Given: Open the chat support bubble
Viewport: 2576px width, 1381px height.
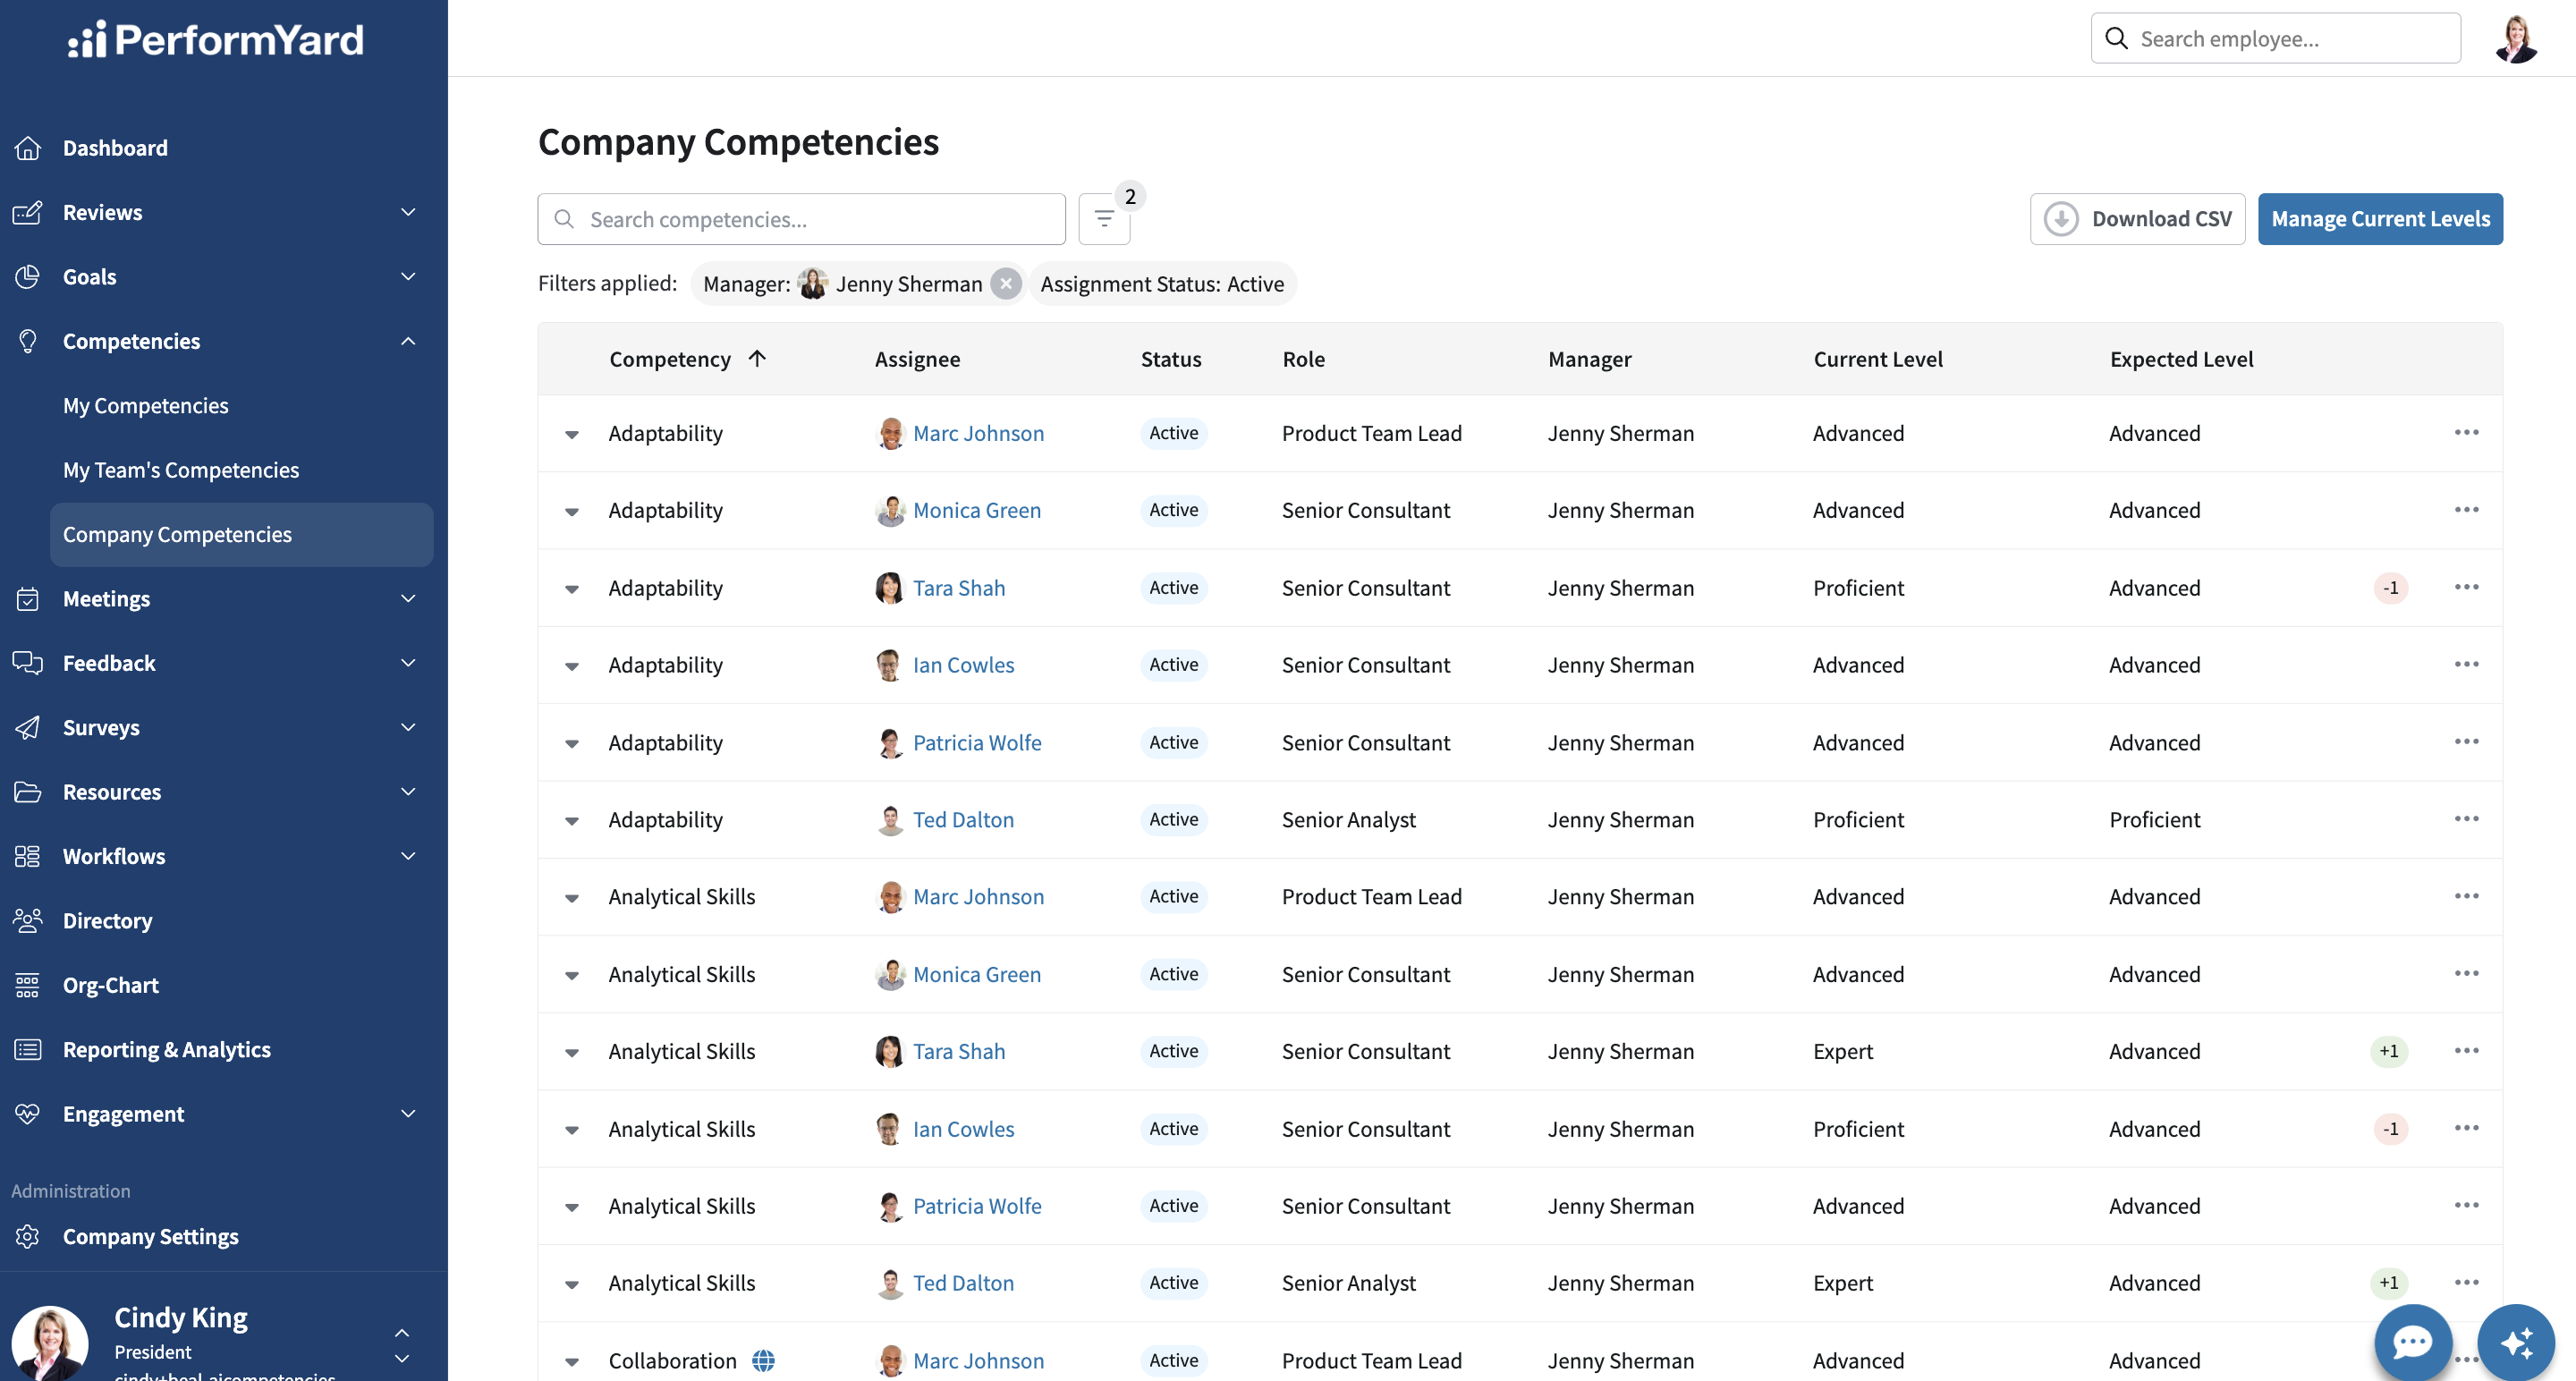Looking at the screenshot, I should pyautogui.click(x=2412, y=1342).
